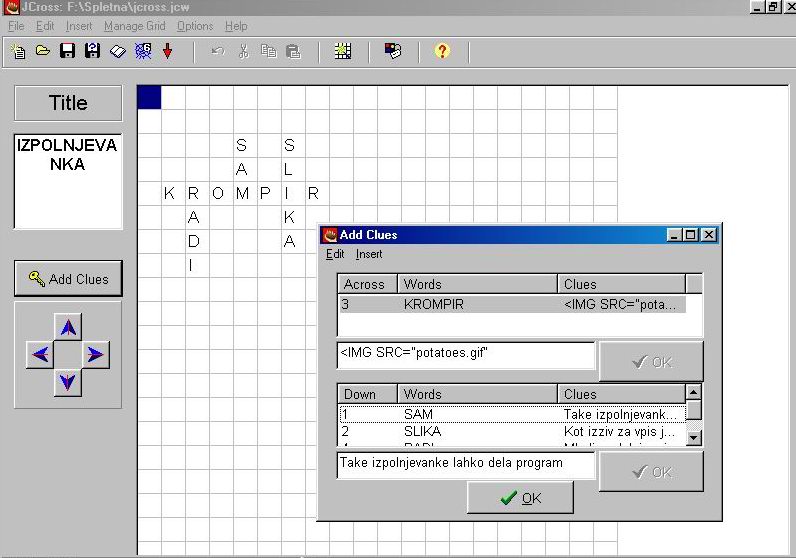Click the automatic grid-maker toolbar icon
Image resolution: width=796 pixels, height=558 pixels.
coord(343,51)
